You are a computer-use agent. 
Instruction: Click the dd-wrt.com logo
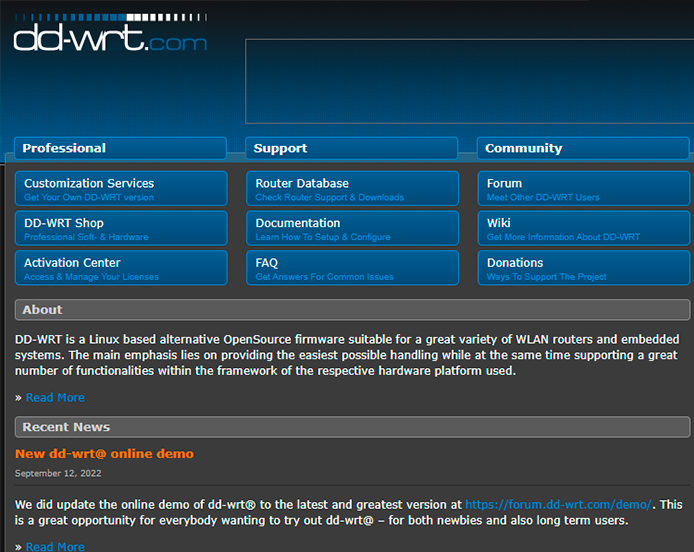coord(110,33)
